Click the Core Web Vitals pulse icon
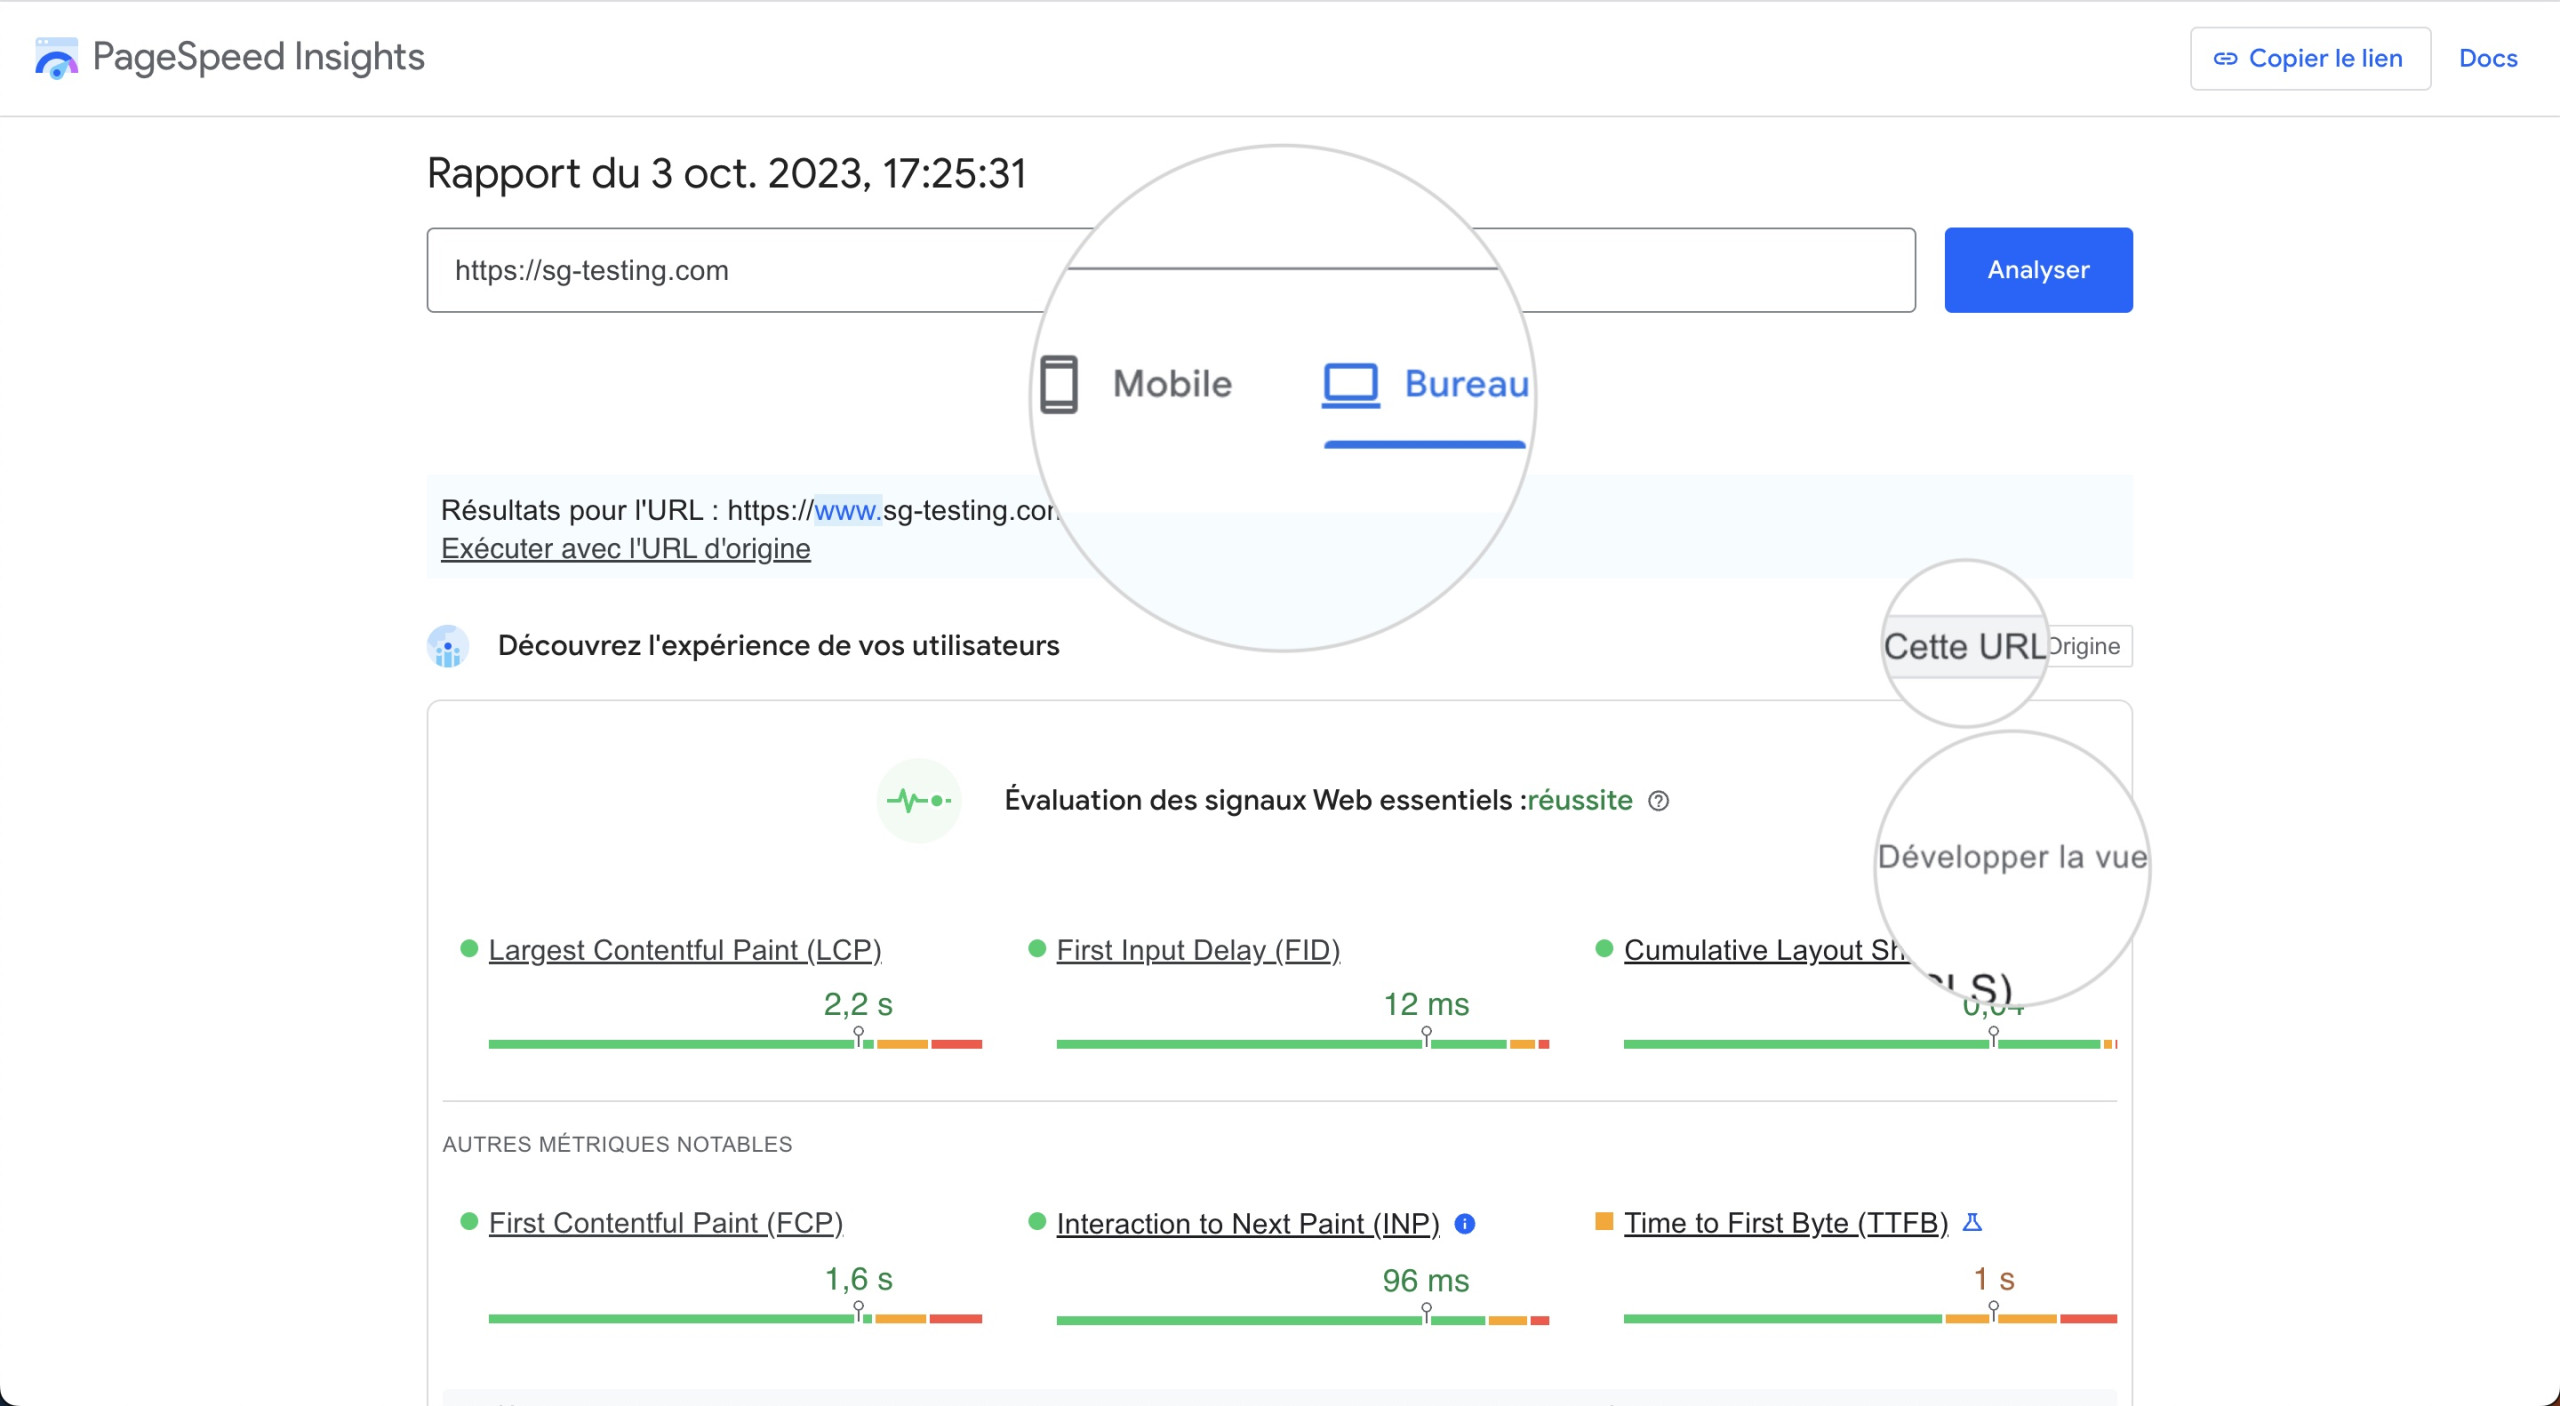Viewport: 2560px width, 1406px height. [x=919, y=800]
